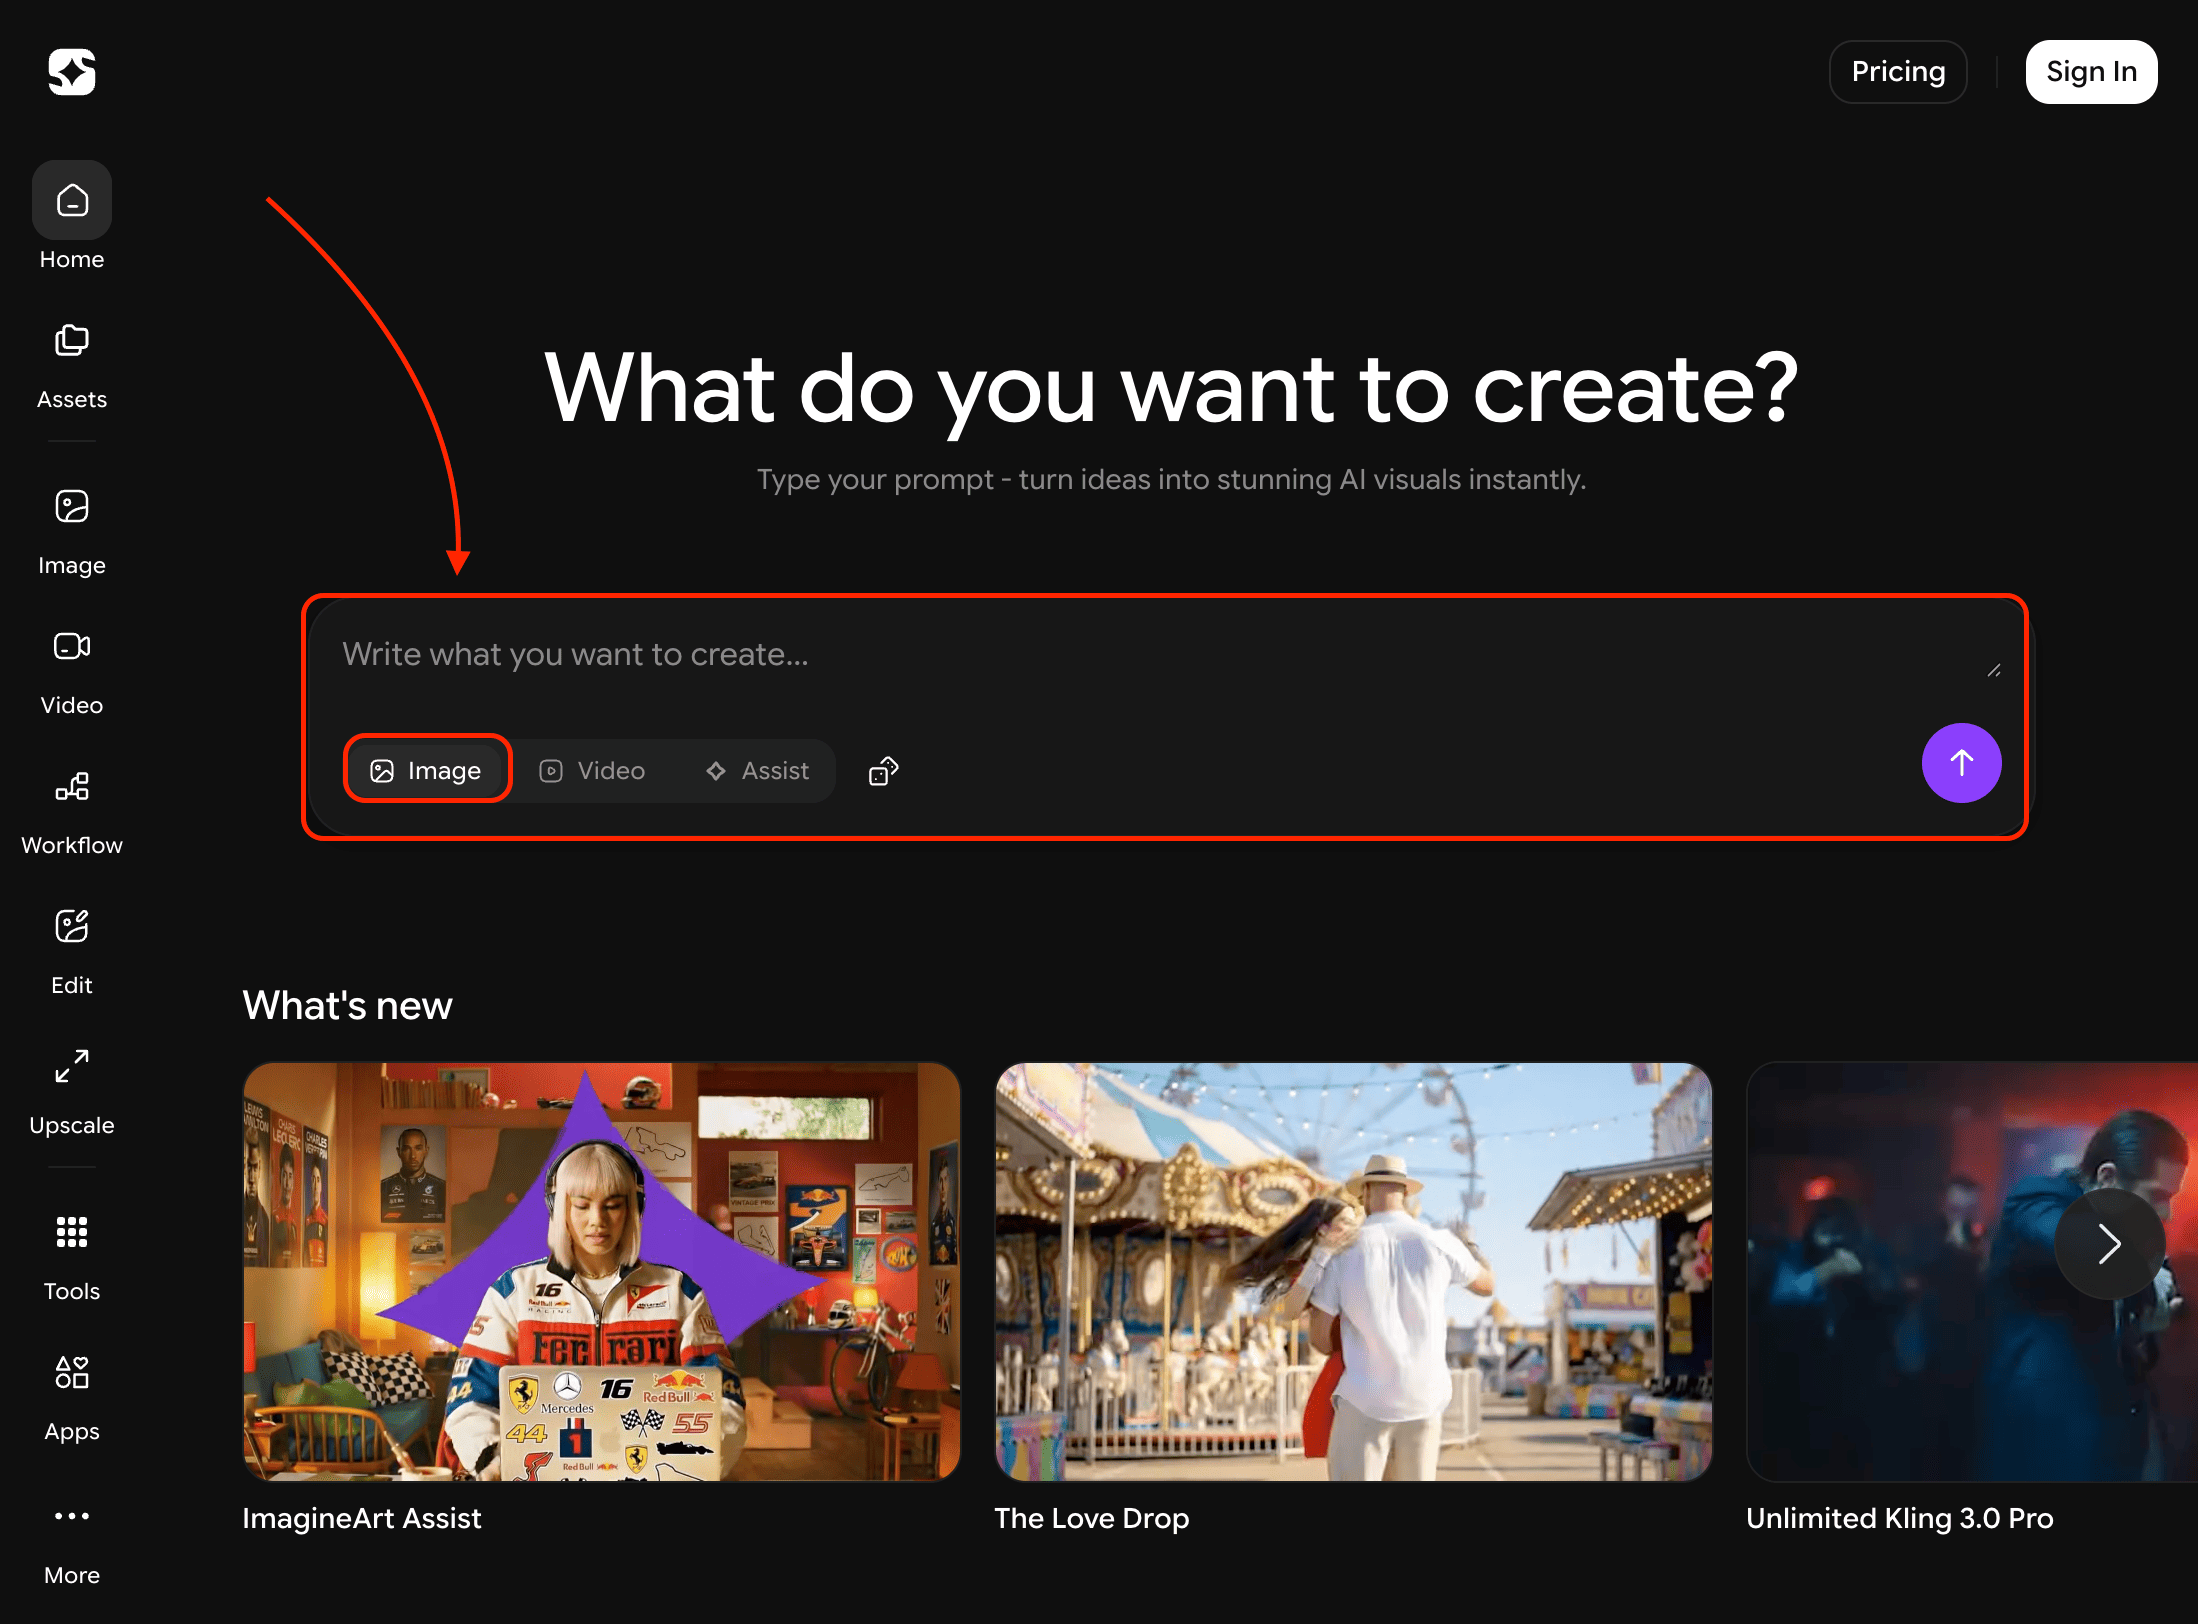Click the Sign In button
Viewport: 2198px width, 1624px height.
pyautogui.click(x=2090, y=72)
